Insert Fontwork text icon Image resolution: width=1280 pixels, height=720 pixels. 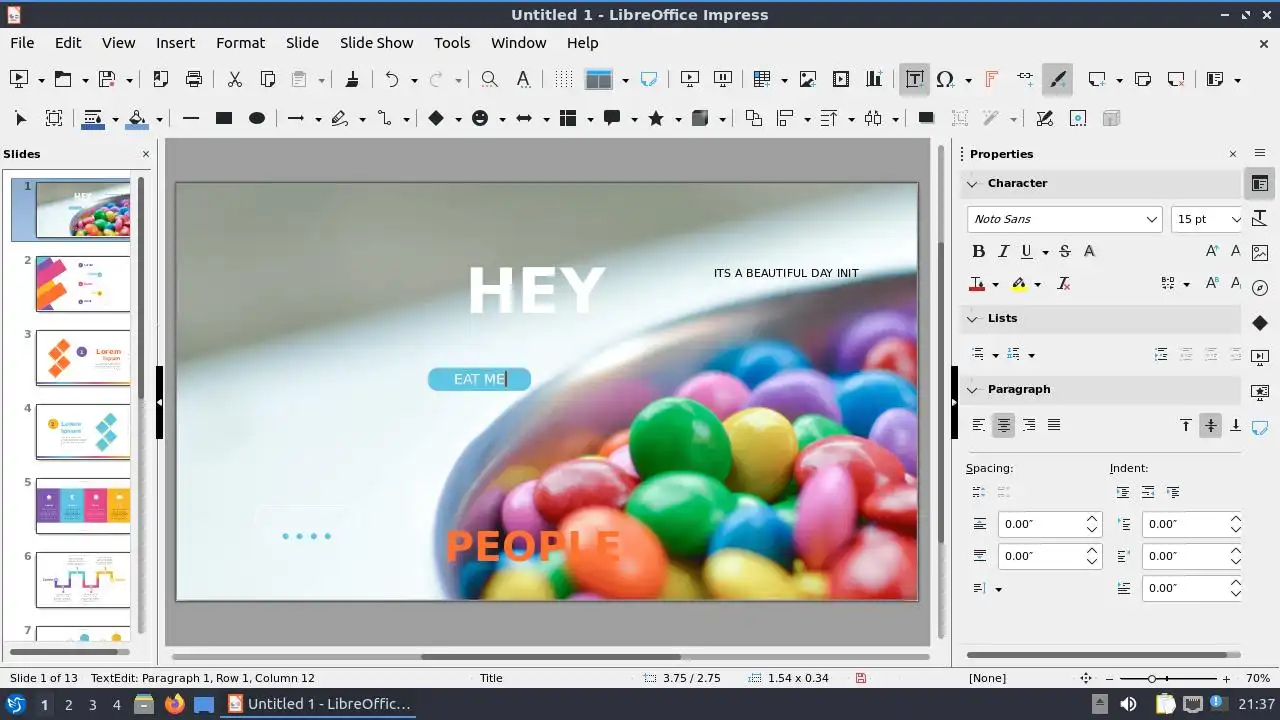pos(991,79)
